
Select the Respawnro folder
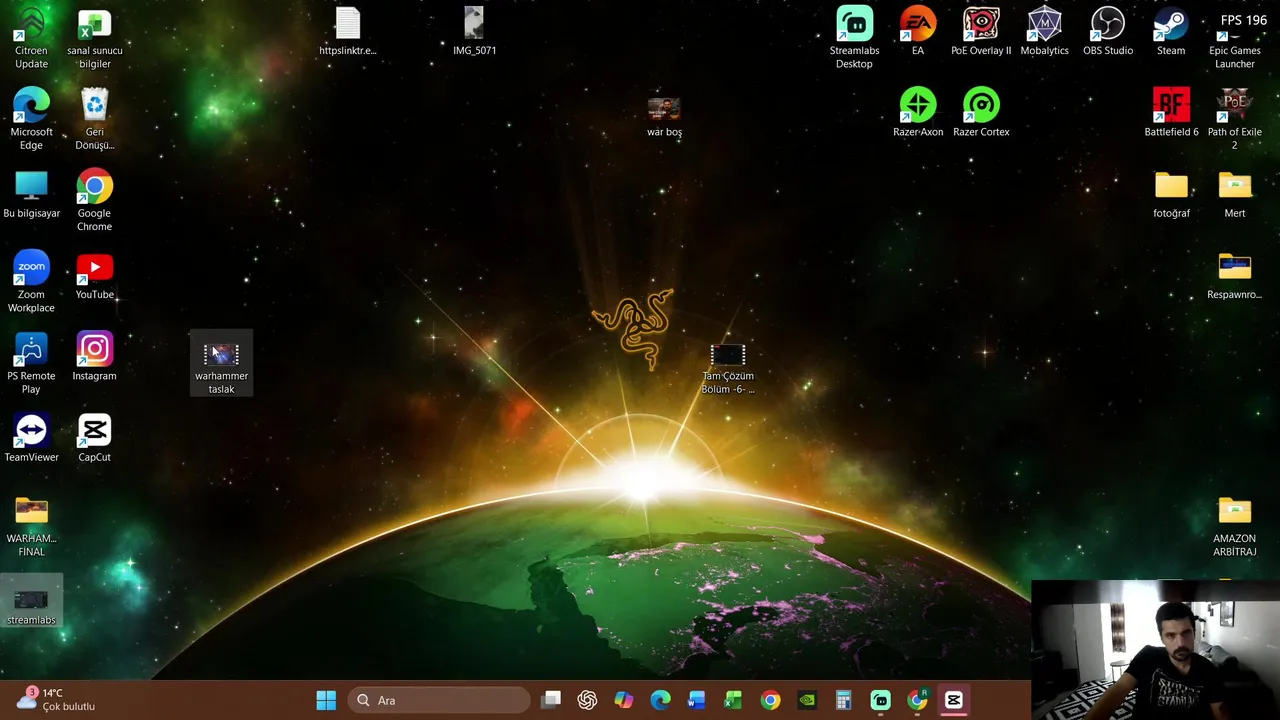(x=1234, y=276)
